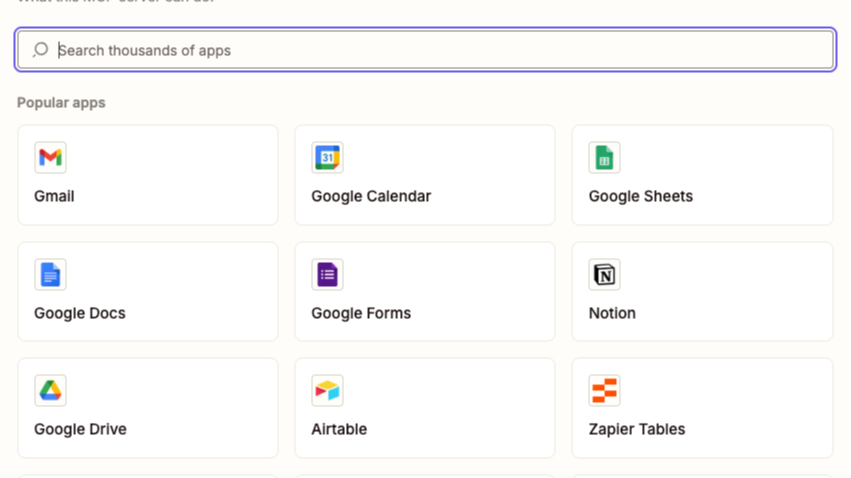Click the Zapier Tables app icon

604,390
